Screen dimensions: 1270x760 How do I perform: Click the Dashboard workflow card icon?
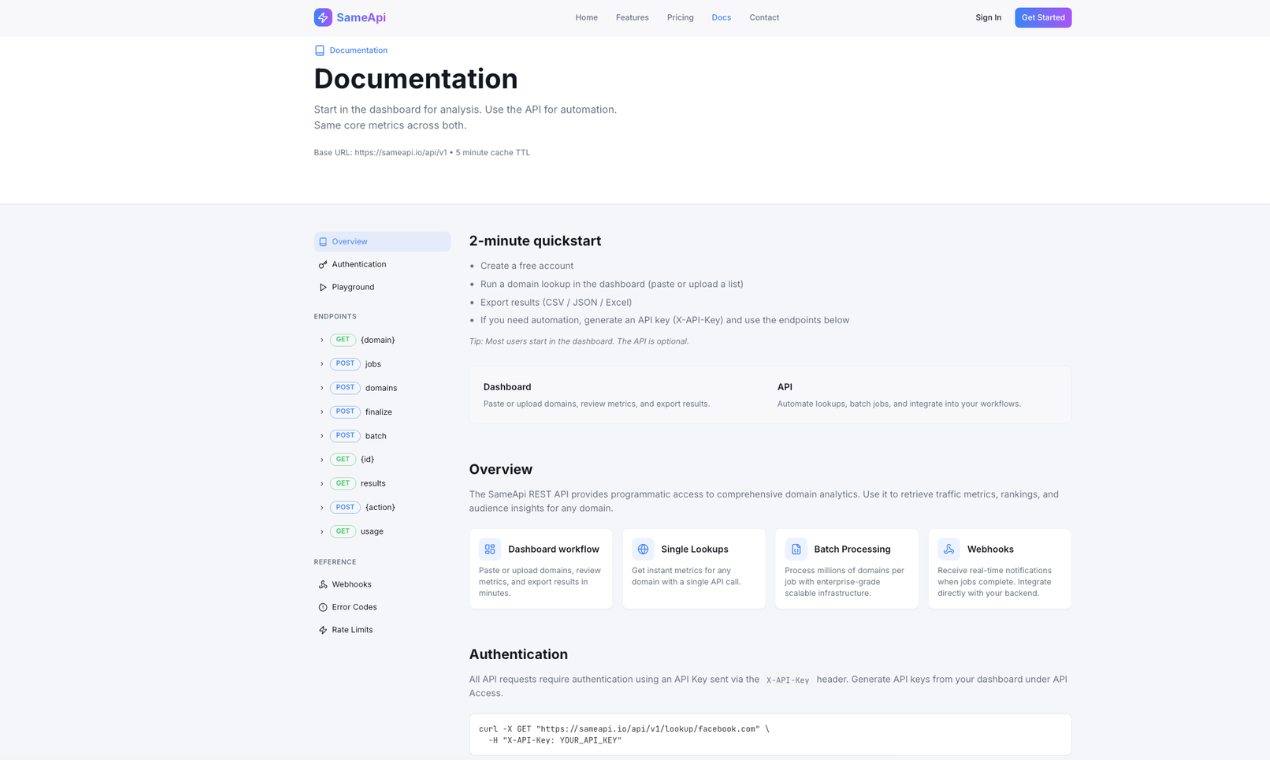[x=489, y=548]
